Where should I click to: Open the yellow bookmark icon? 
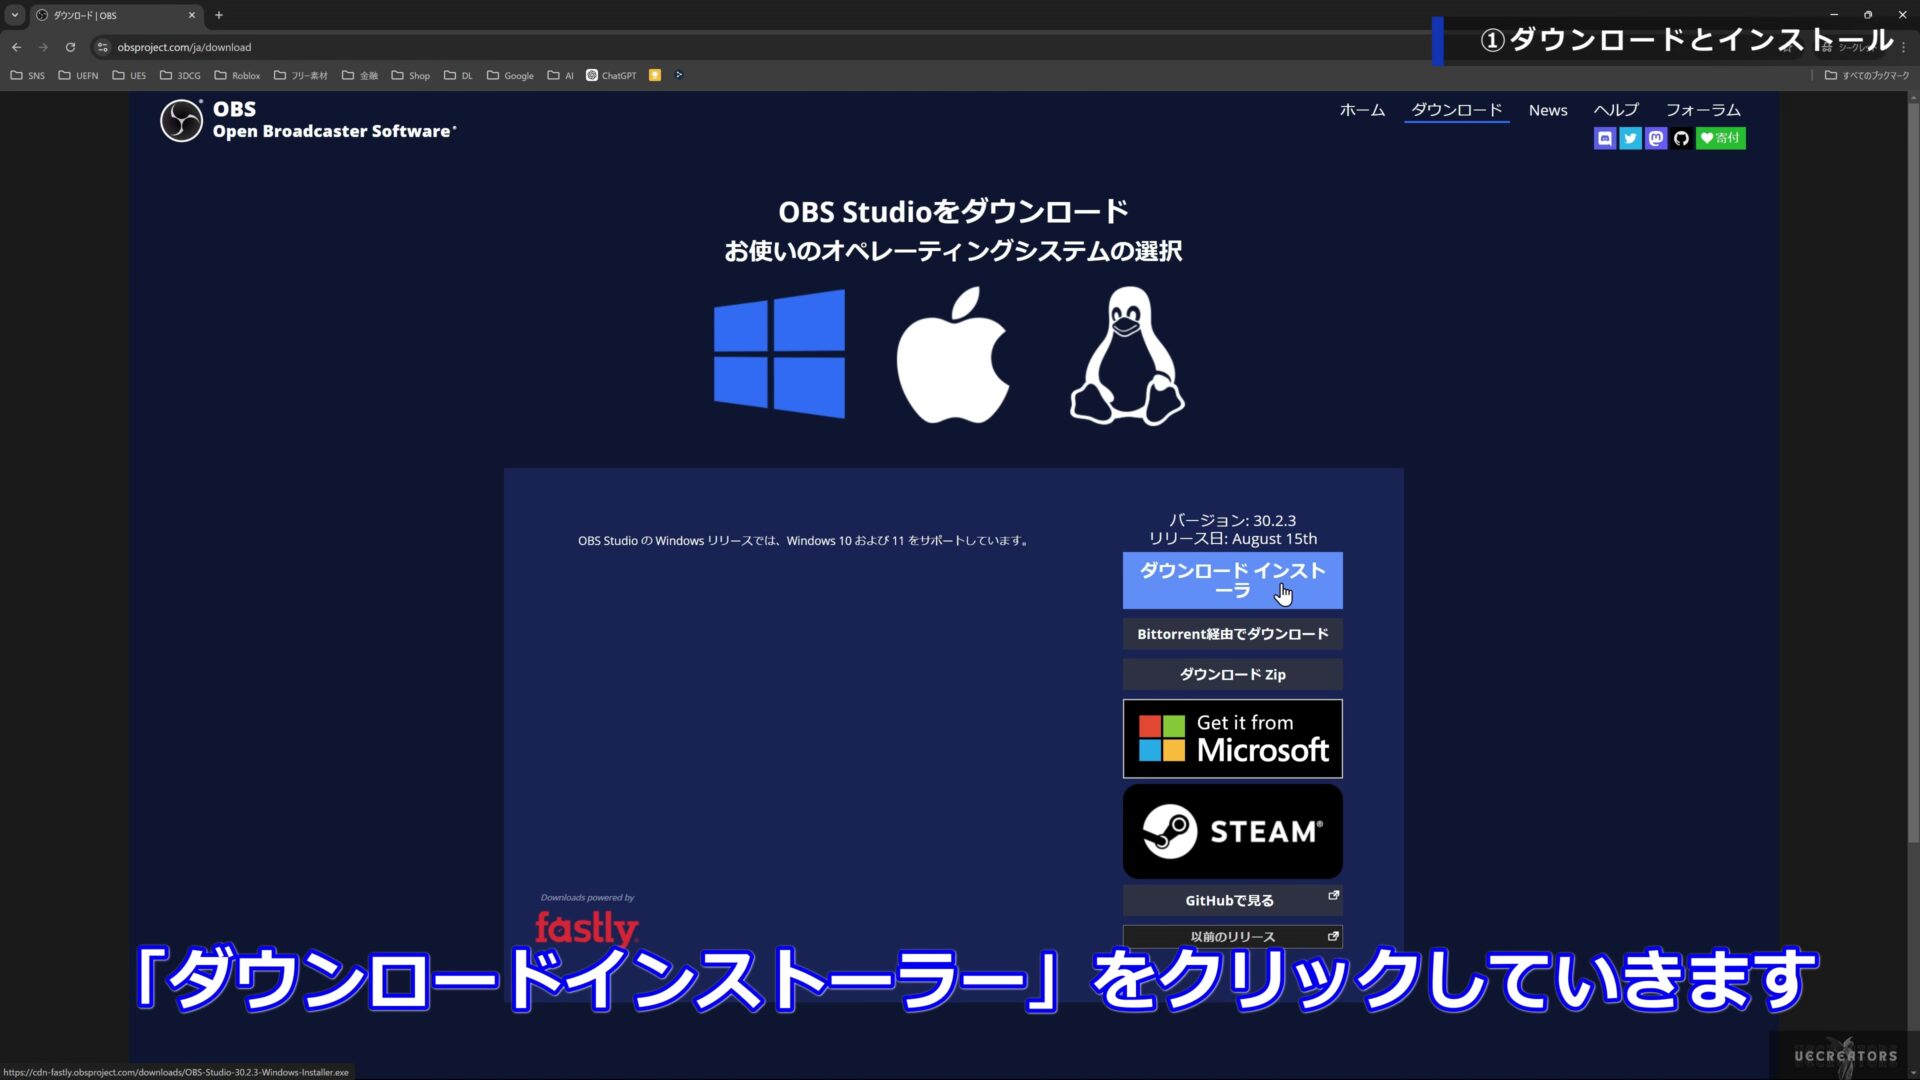655,75
